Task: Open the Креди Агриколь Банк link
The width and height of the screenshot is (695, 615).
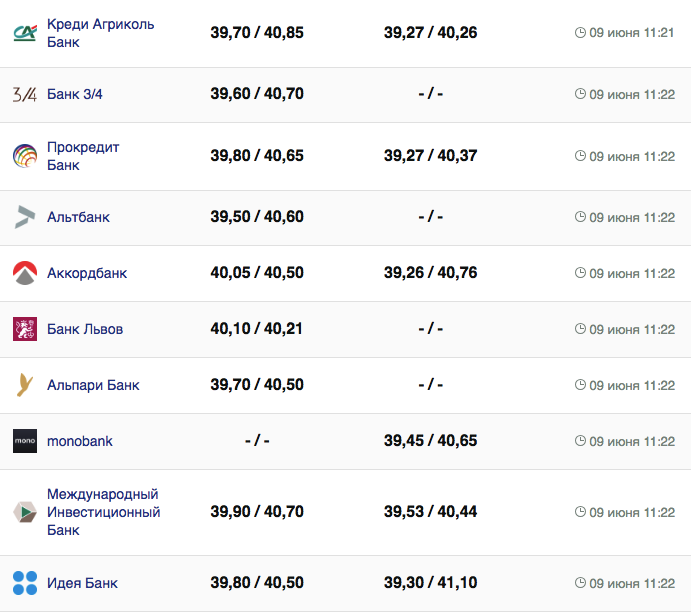Action: point(100,33)
